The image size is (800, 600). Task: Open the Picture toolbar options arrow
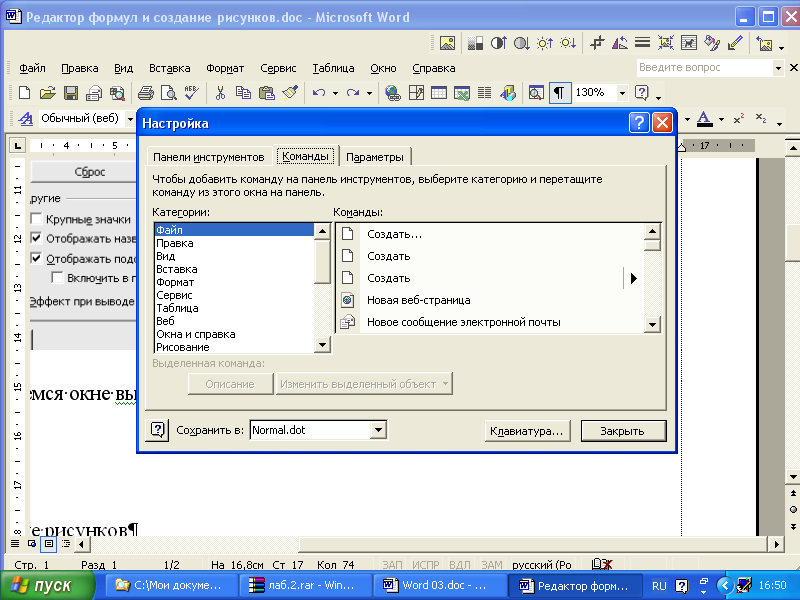click(782, 46)
